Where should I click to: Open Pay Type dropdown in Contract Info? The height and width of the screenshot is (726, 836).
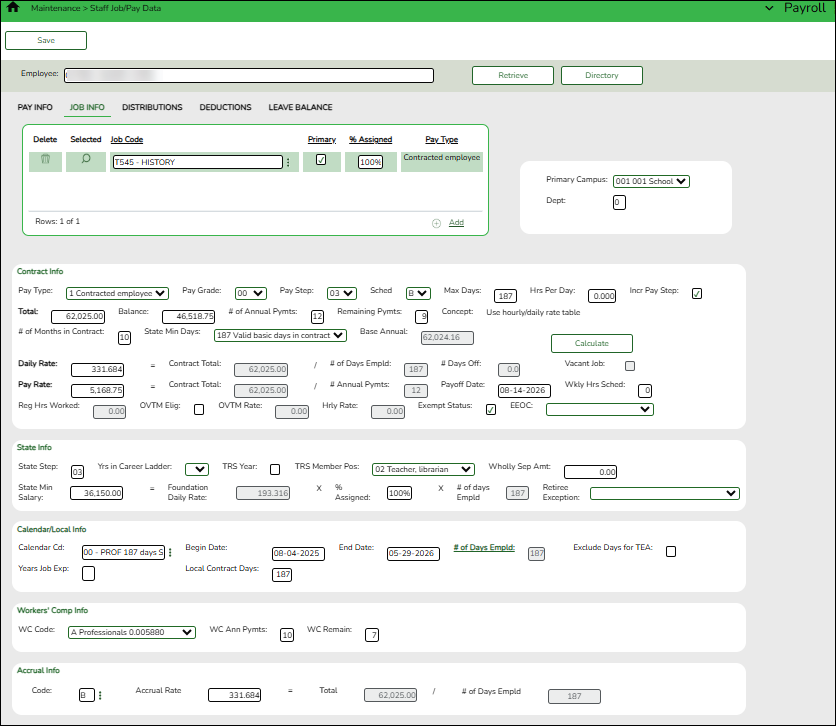coord(117,294)
